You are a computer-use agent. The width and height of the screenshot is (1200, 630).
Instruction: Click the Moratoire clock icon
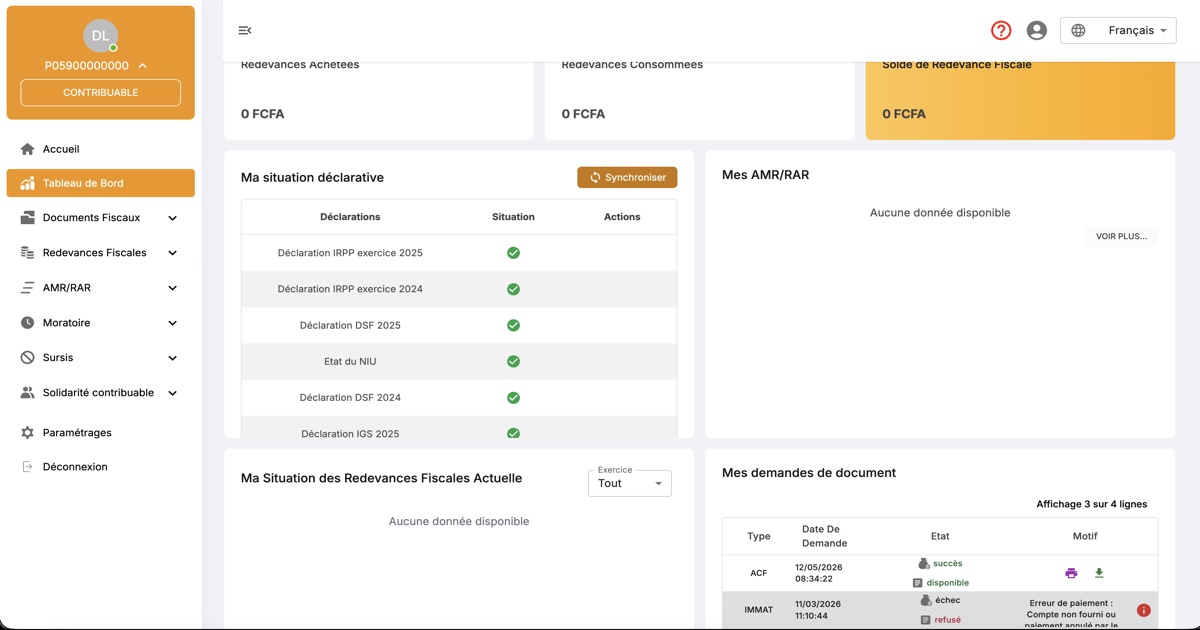[27, 323]
